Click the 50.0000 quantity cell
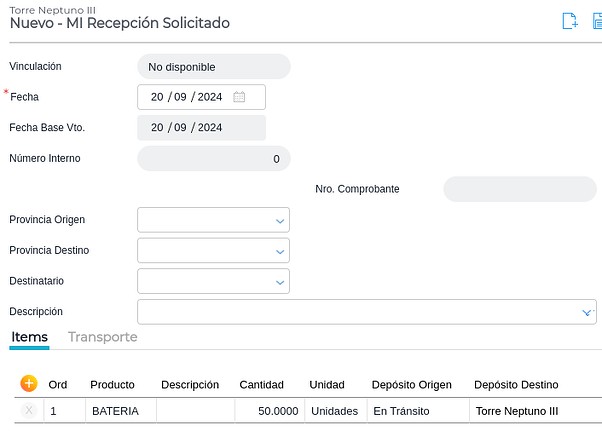This screenshot has width=602, height=431. [269, 410]
